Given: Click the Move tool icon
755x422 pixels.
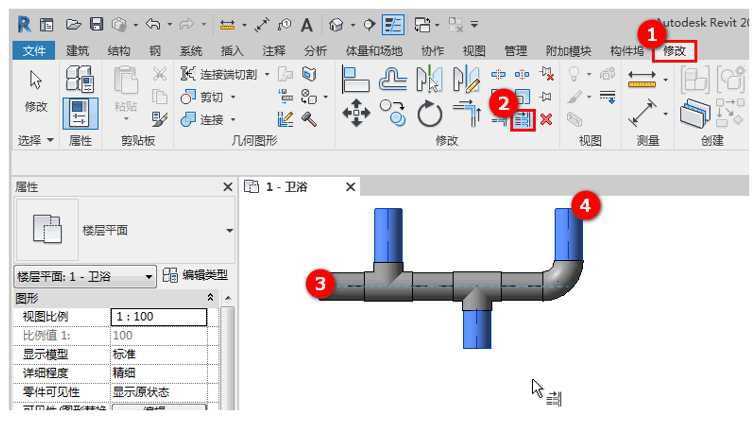Looking at the screenshot, I should click(x=356, y=115).
